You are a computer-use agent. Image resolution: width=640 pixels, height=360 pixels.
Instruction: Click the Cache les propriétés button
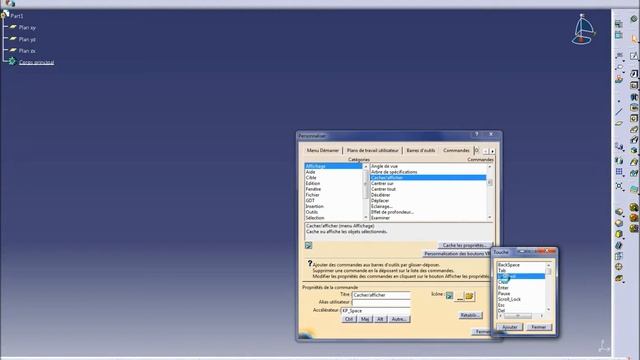[464, 245]
